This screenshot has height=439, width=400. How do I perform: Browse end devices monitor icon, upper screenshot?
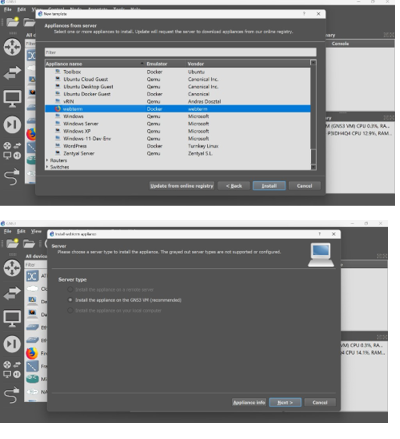[12, 98]
